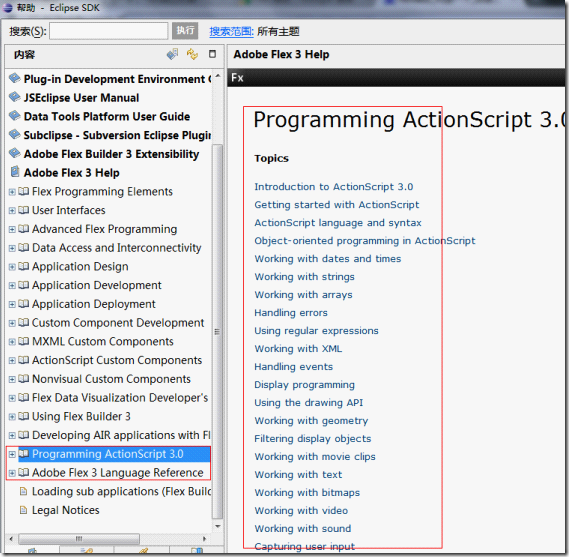Click inside the 搜索 search input field

click(109, 31)
